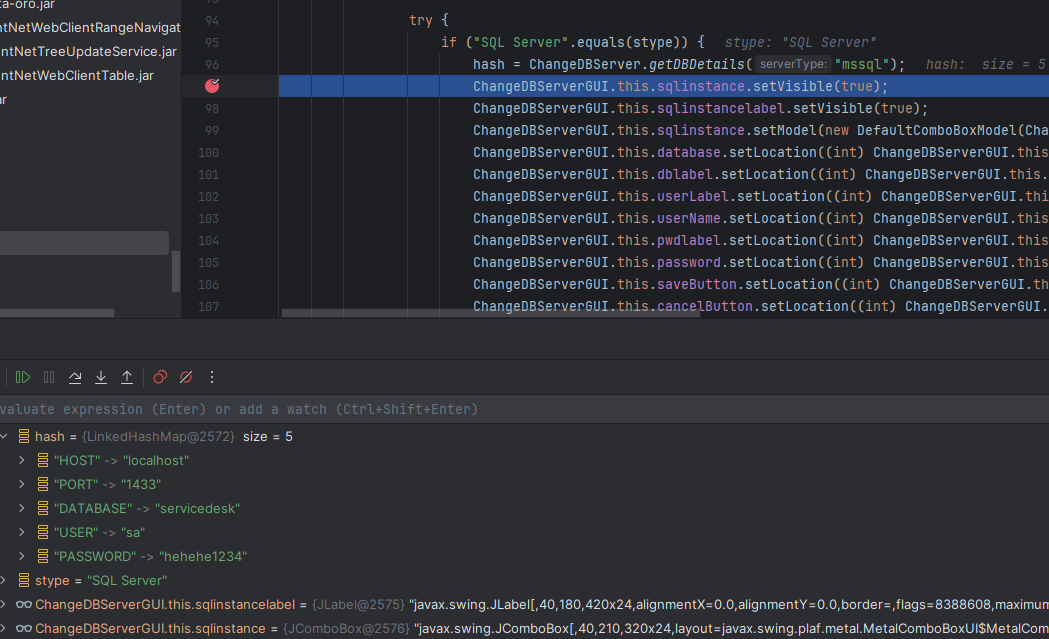Expand the "PASSWORD" map entry
This screenshot has width=1049, height=639.
pyautogui.click(x=23, y=557)
